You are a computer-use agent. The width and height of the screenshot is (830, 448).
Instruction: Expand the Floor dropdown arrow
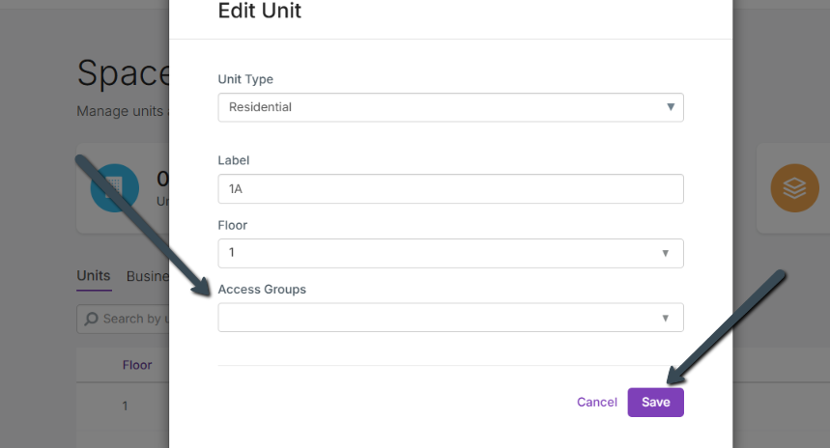pos(665,253)
